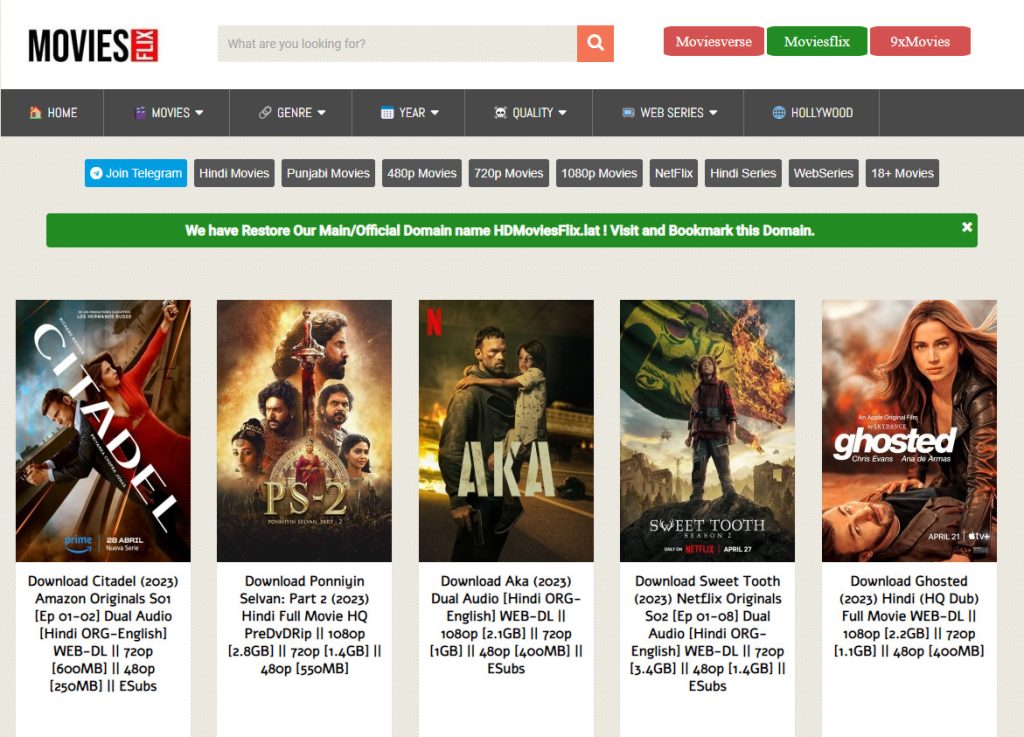The width and height of the screenshot is (1024, 737).
Task: Open the Hindi Series tag
Action: click(x=743, y=173)
